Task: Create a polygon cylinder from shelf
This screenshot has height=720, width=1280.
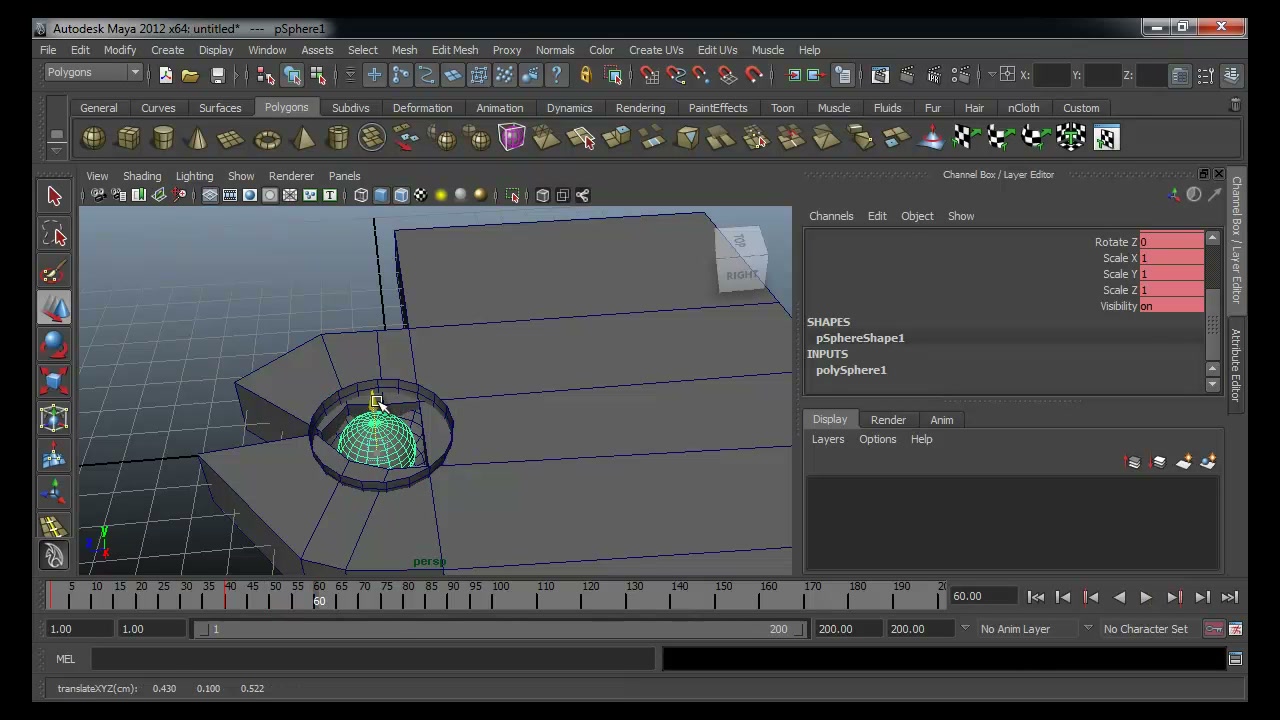Action: tap(163, 138)
